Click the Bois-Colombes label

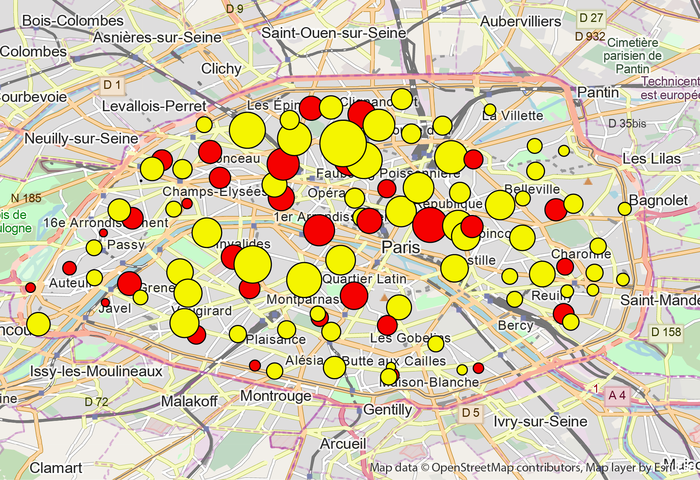click(x=73, y=21)
